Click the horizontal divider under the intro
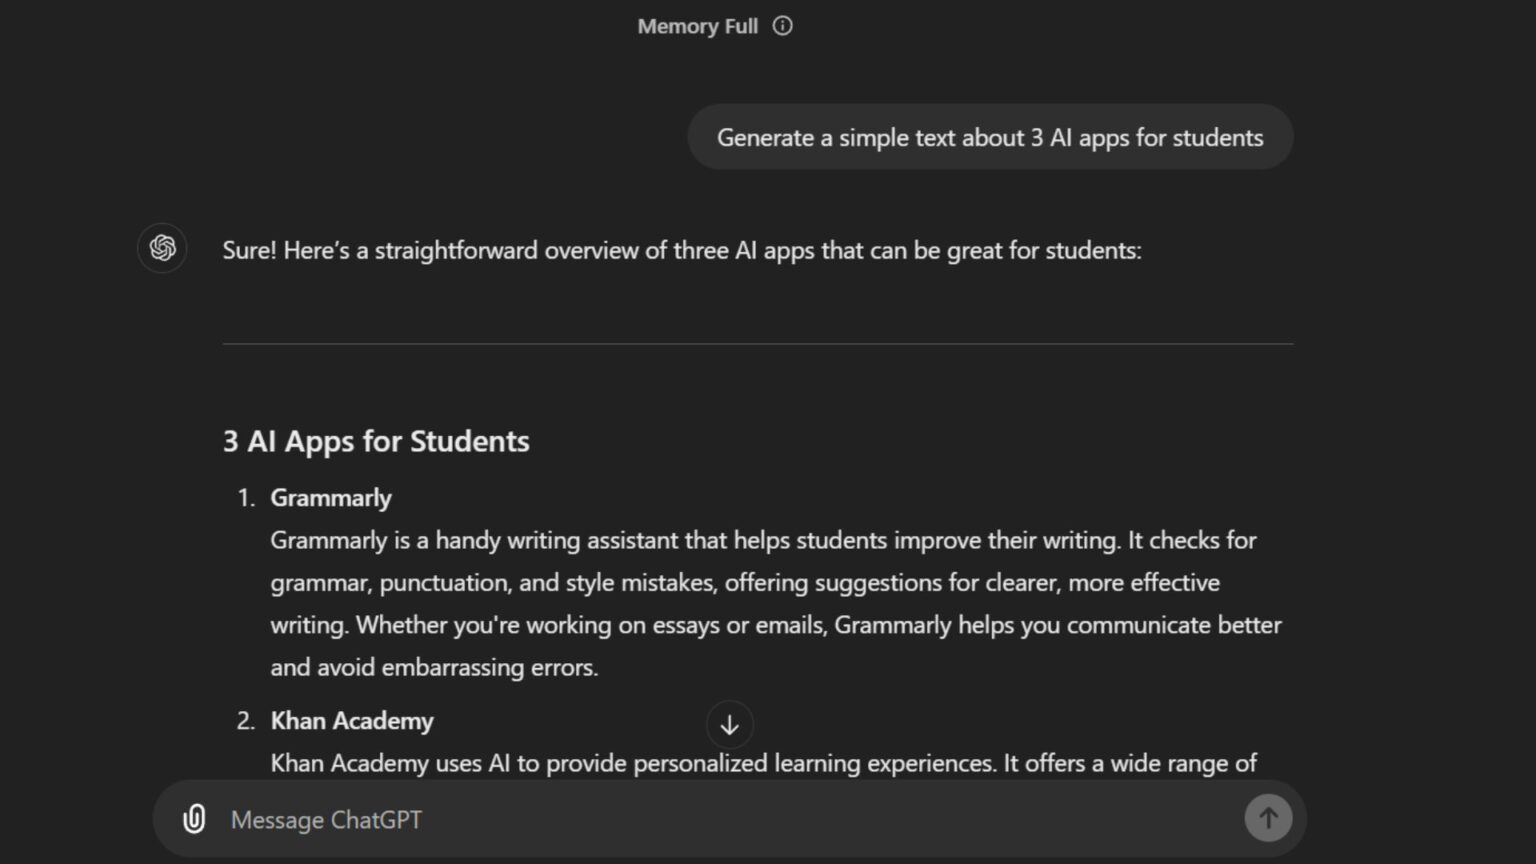This screenshot has height=864, width=1536. [758, 344]
